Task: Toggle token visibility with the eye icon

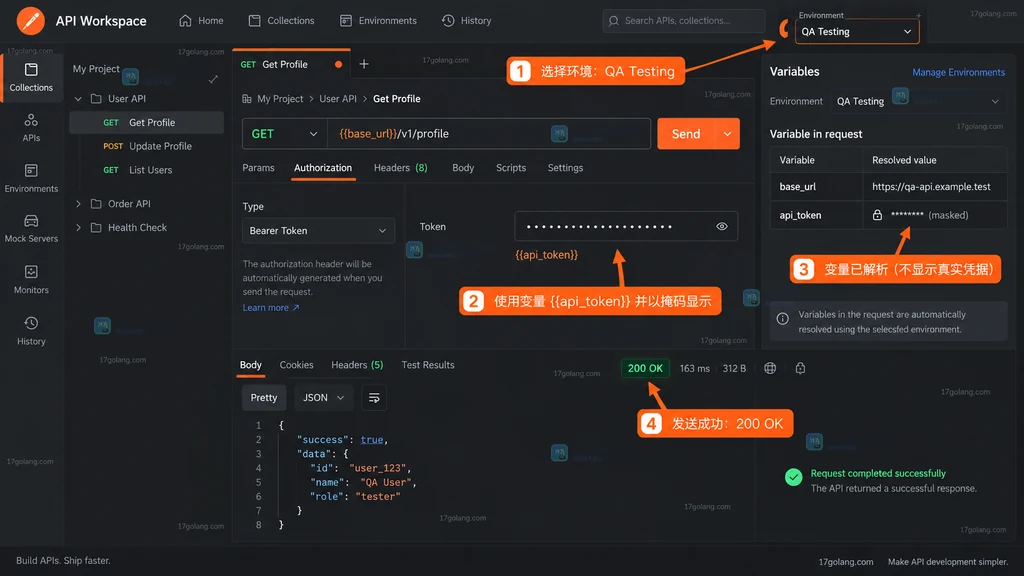Action: [722, 227]
